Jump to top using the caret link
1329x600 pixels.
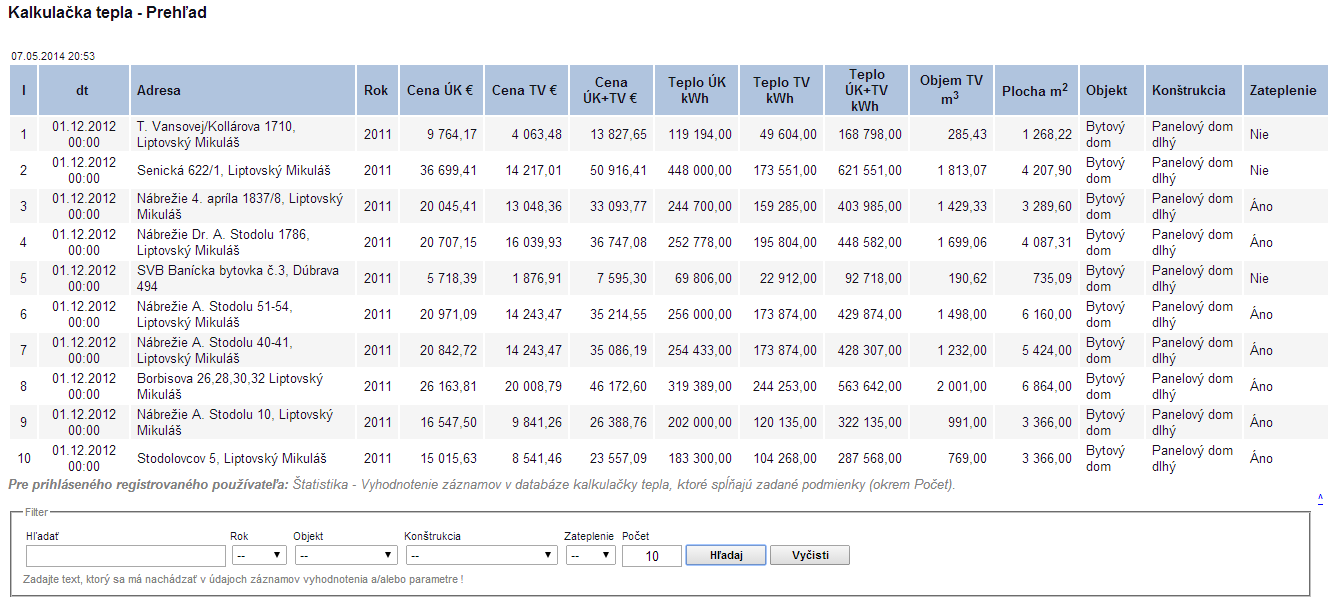click(1320, 497)
